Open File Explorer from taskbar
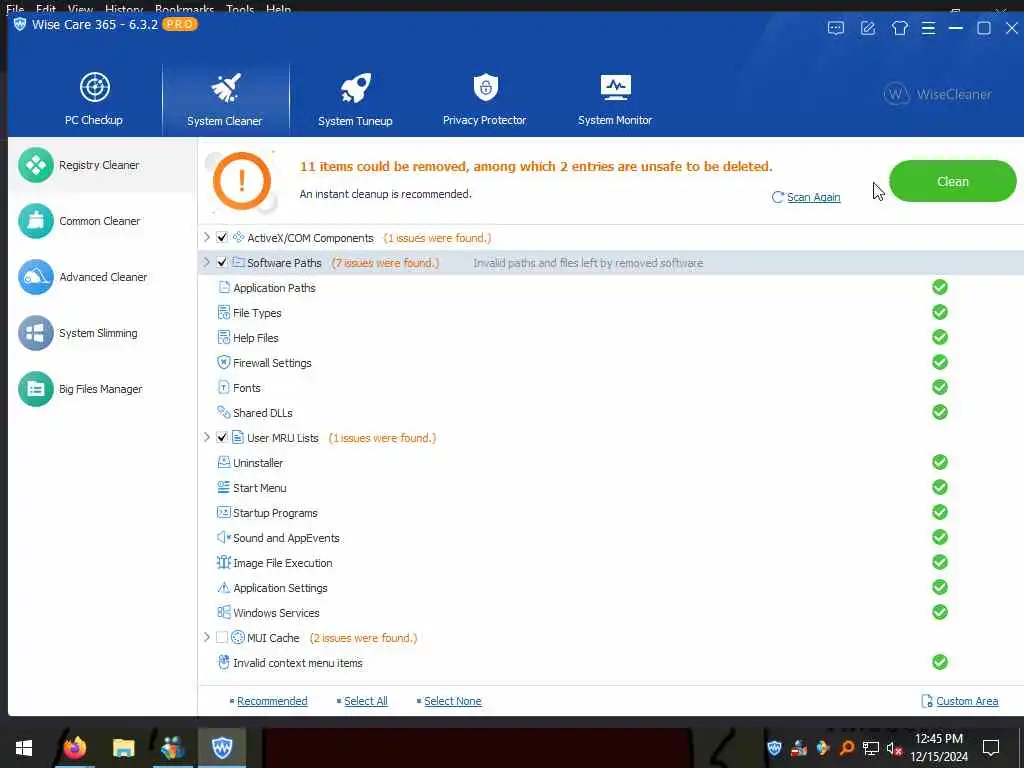 (x=123, y=748)
